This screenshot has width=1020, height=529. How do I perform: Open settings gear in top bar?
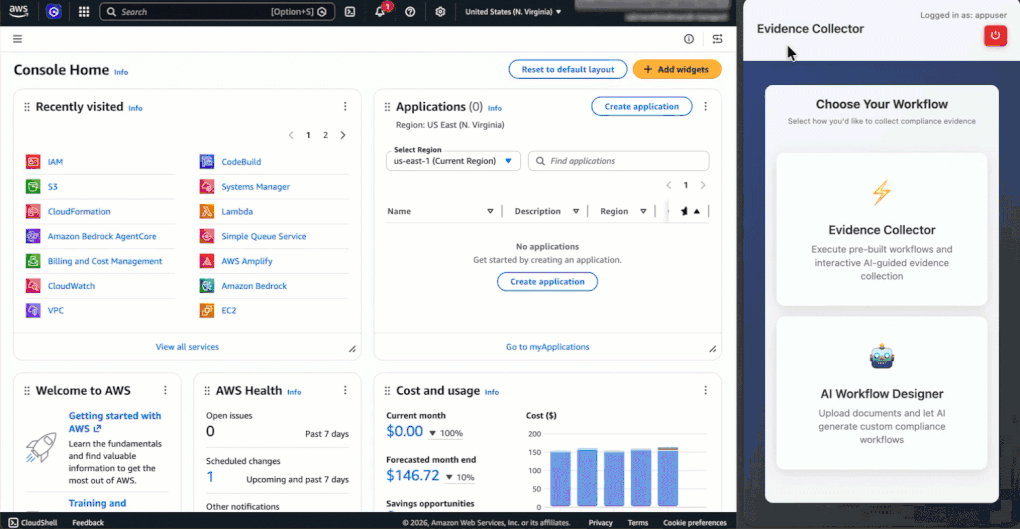[441, 12]
